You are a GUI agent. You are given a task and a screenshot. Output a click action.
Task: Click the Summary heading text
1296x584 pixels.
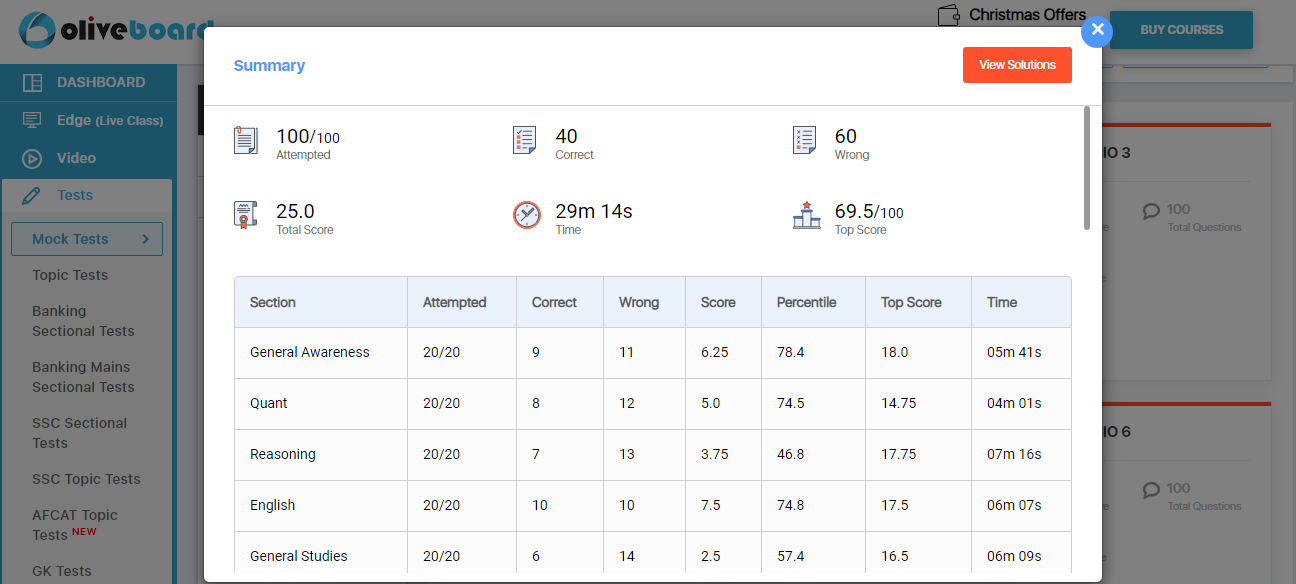(269, 66)
